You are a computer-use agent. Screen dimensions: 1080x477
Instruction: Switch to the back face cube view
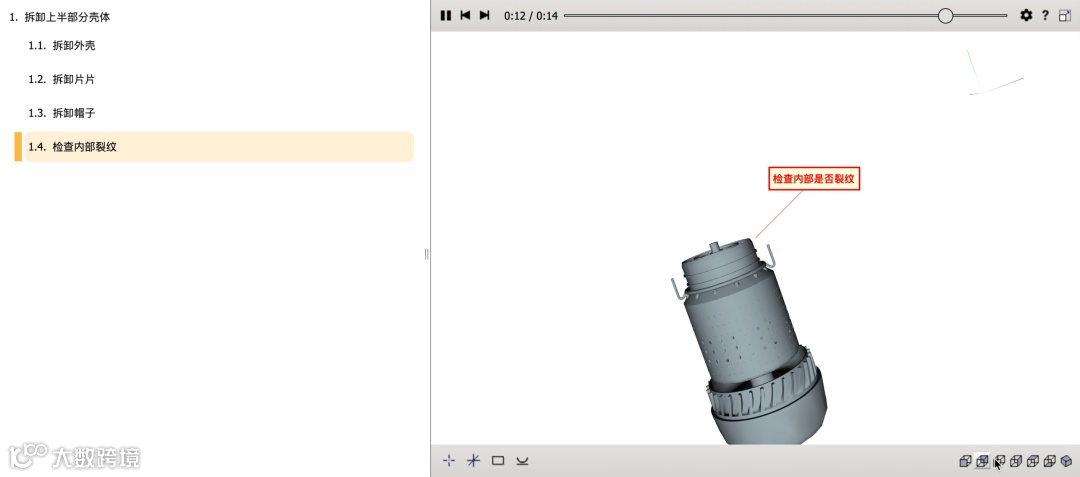click(x=983, y=461)
